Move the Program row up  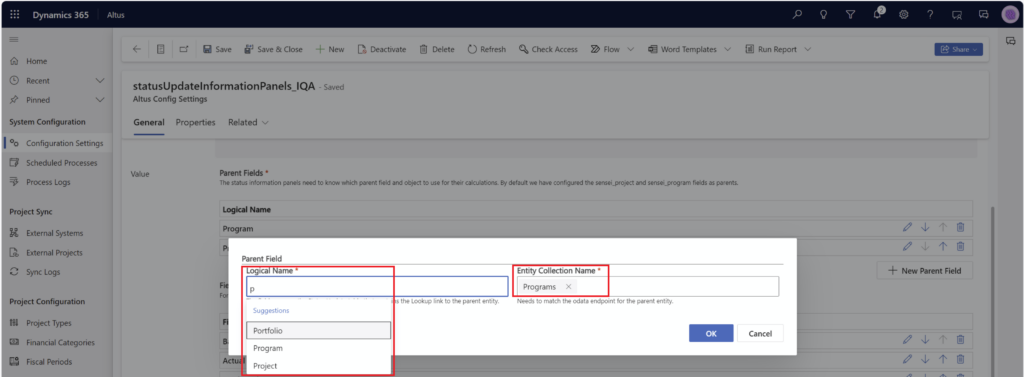942,227
